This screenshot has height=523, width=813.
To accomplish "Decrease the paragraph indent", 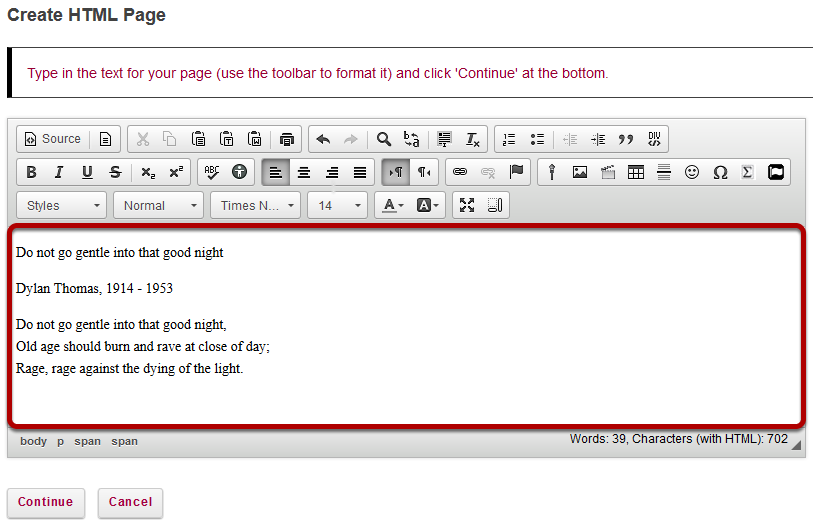I will [570, 139].
